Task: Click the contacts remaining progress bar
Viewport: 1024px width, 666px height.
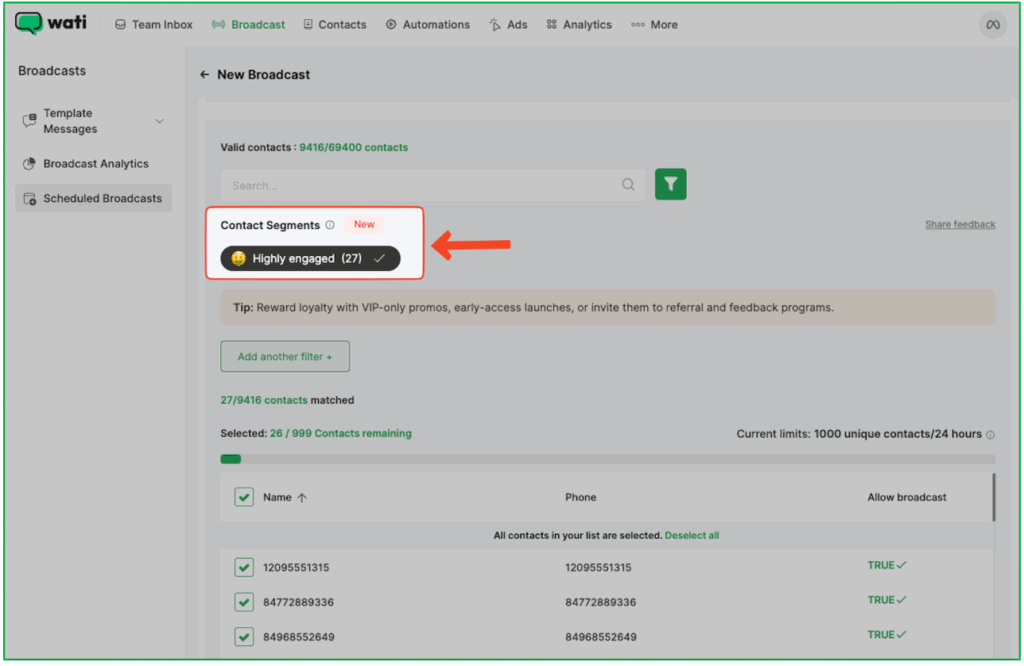Action: [x=231, y=459]
